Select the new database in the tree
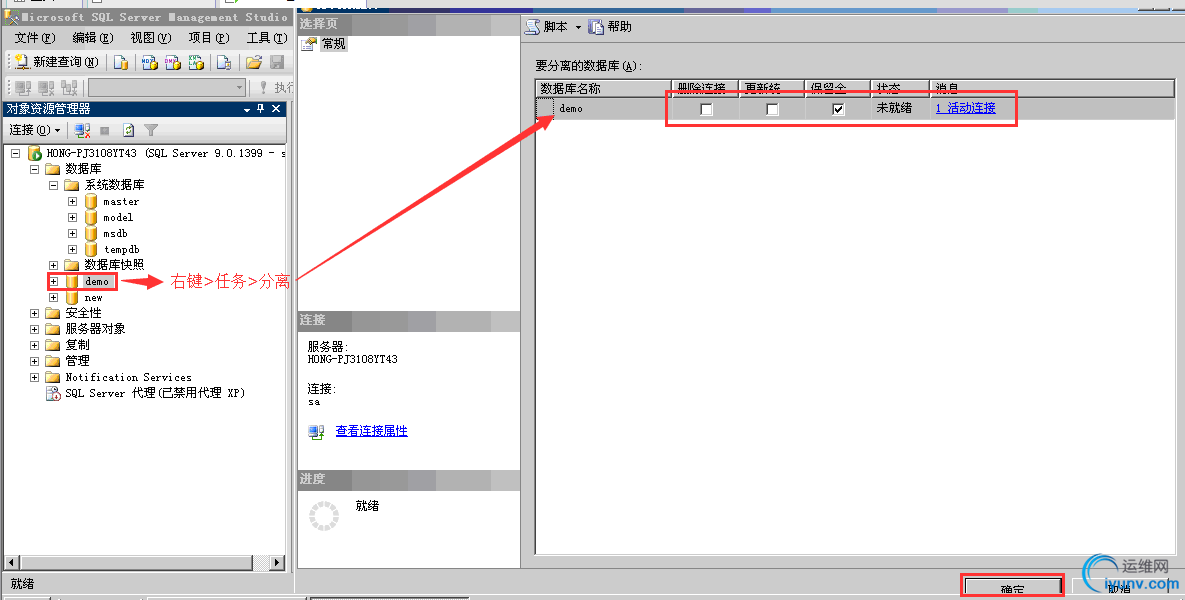This screenshot has height=600, width=1185. tap(93, 298)
